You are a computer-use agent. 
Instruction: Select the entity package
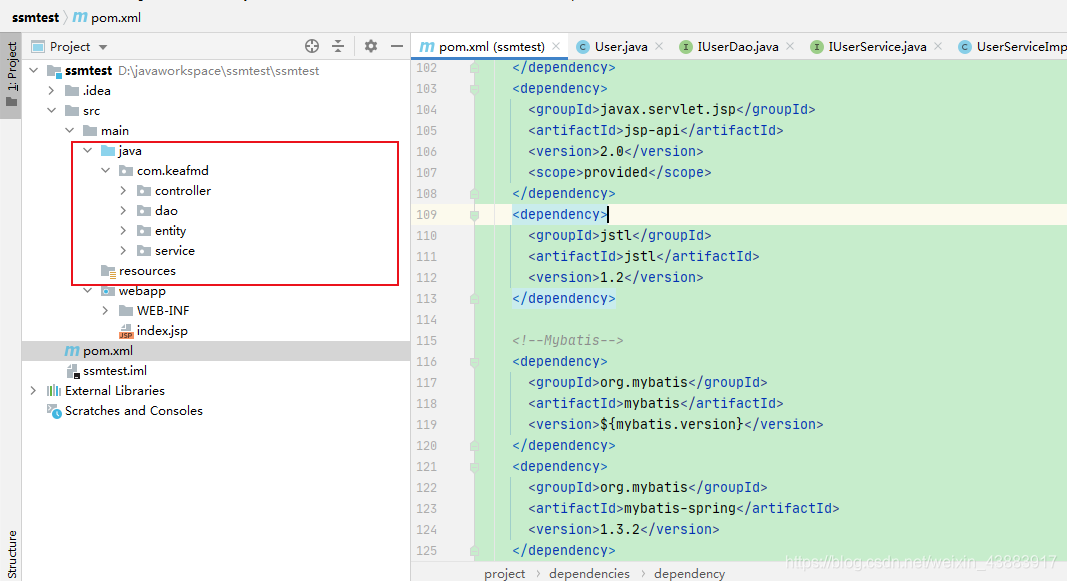[170, 231]
